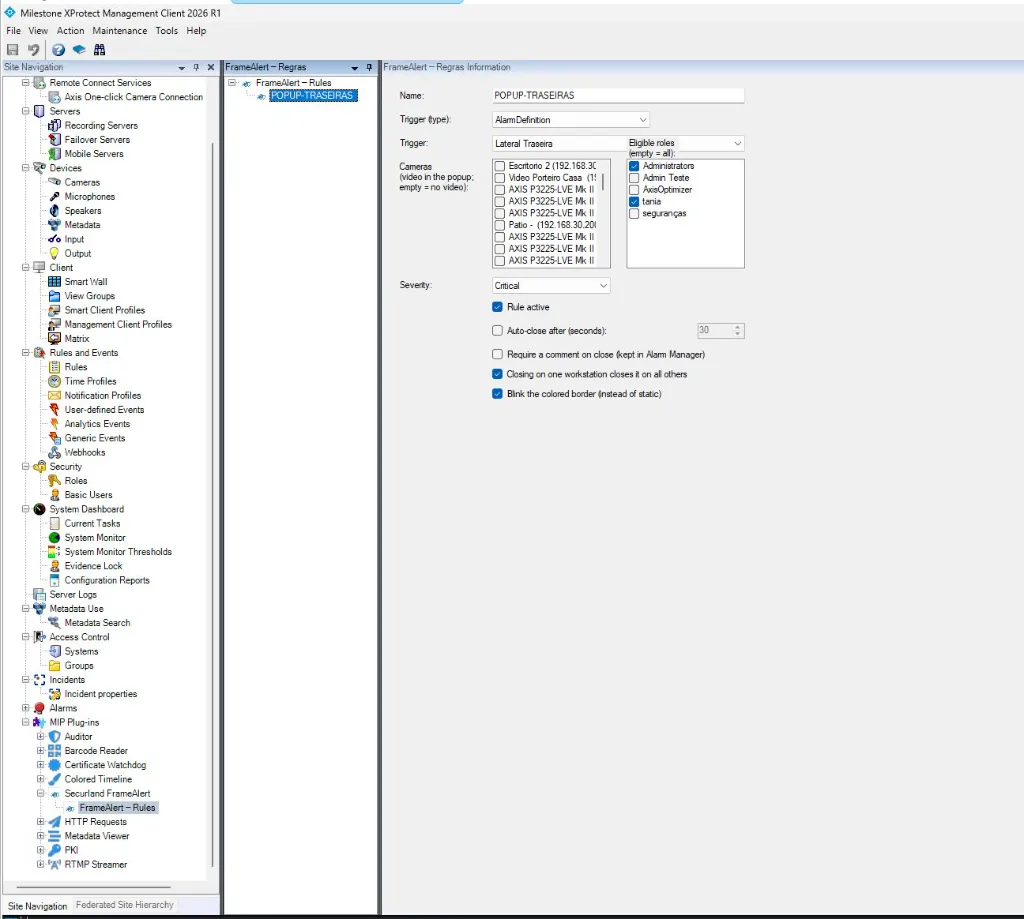Open the PKI key icon
The image size is (1024, 919).
pyautogui.click(x=55, y=850)
